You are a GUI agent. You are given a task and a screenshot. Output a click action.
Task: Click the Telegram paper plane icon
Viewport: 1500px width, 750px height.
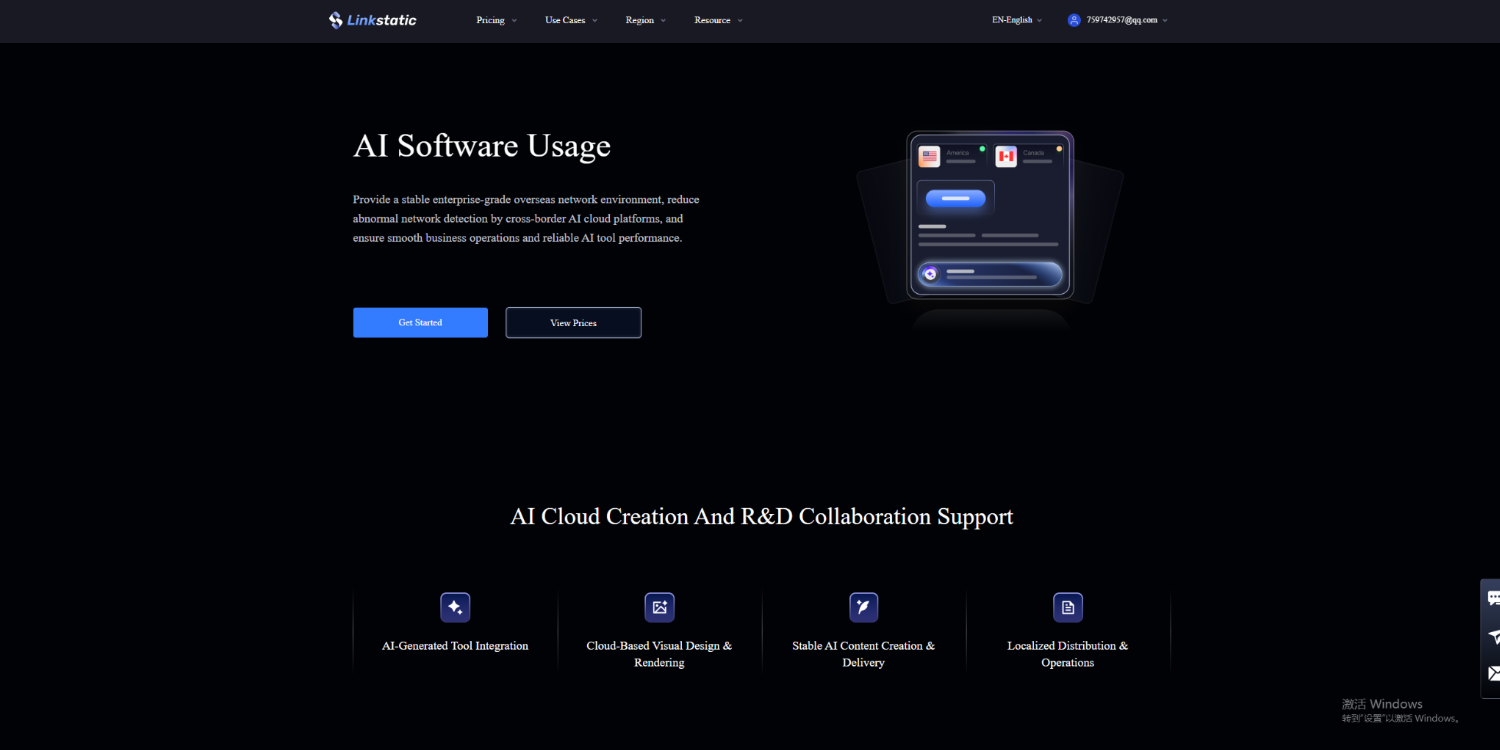(1493, 636)
